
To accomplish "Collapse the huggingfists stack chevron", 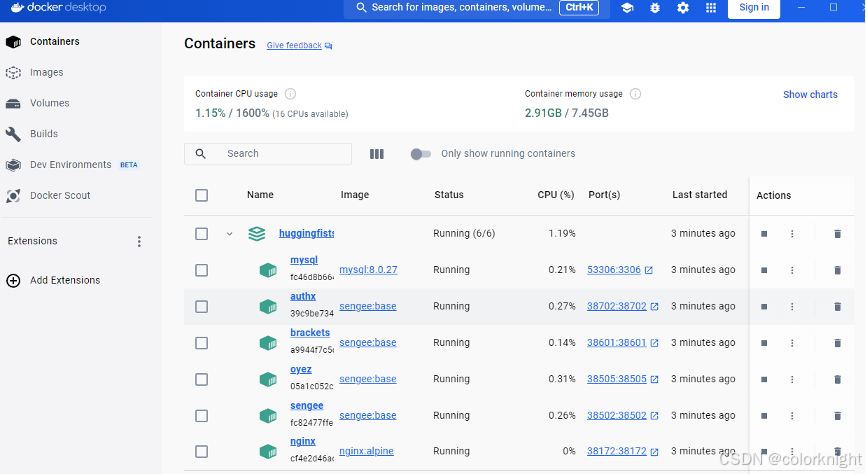I will pos(229,234).
